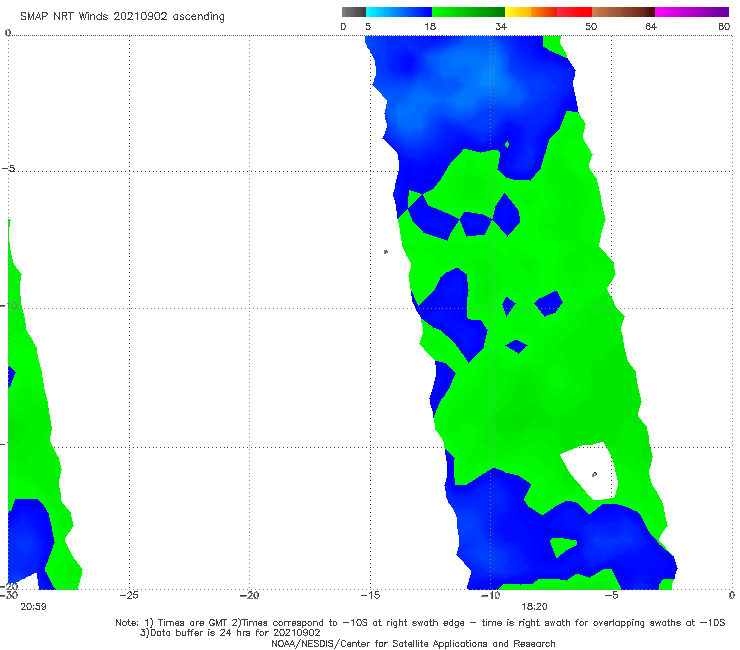
Task: Click the colorbar label 50
Action: click(591, 27)
